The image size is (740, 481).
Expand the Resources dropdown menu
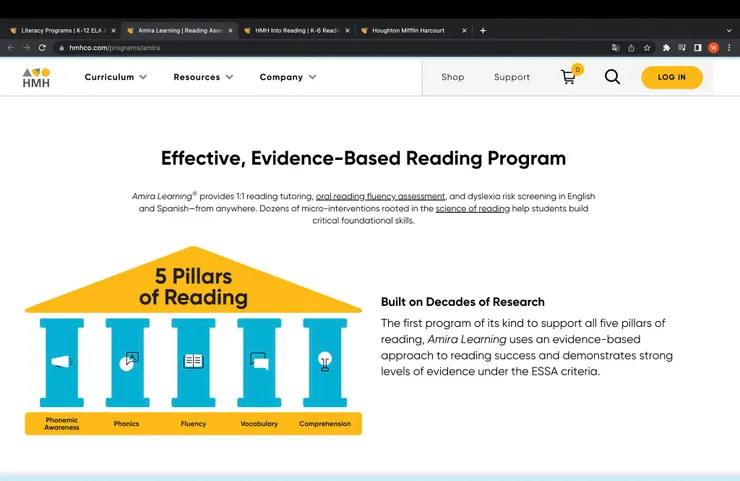(x=203, y=77)
